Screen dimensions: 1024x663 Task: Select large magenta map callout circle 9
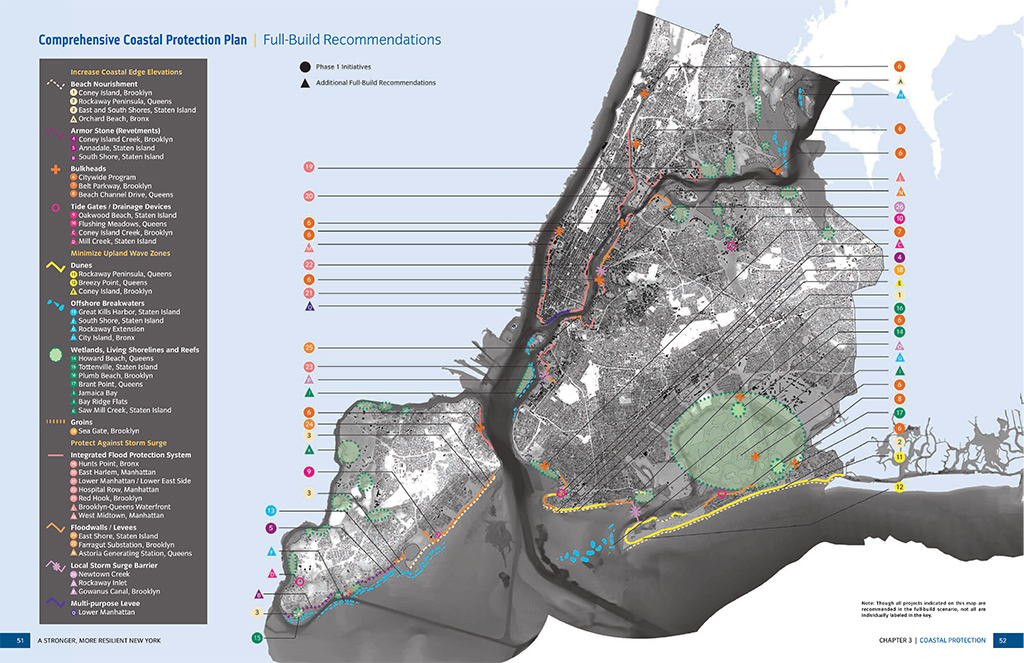(x=309, y=472)
